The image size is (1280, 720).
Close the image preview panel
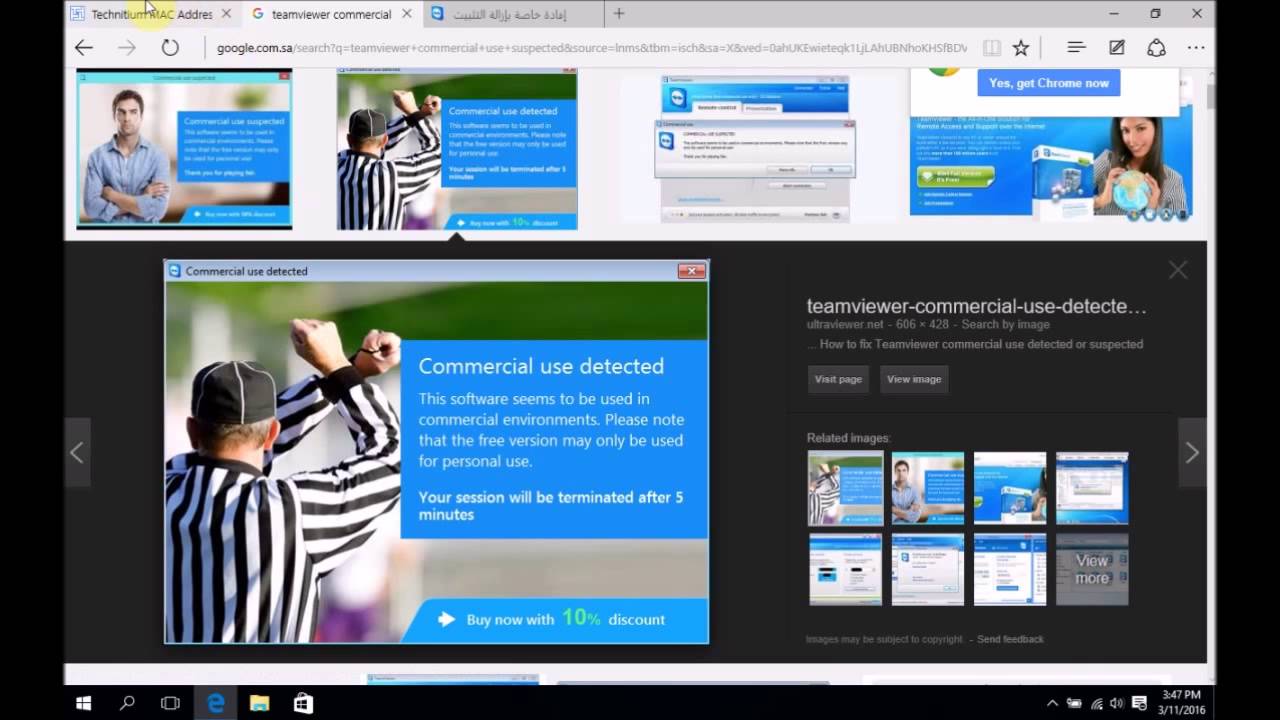click(1178, 270)
